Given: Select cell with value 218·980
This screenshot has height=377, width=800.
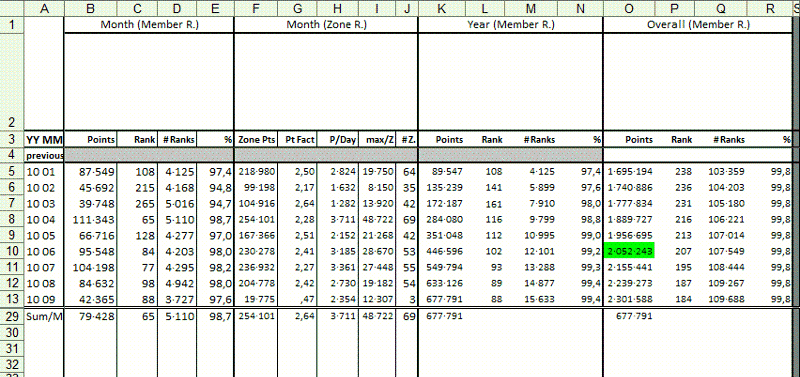Looking at the screenshot, I should point(256,171).
